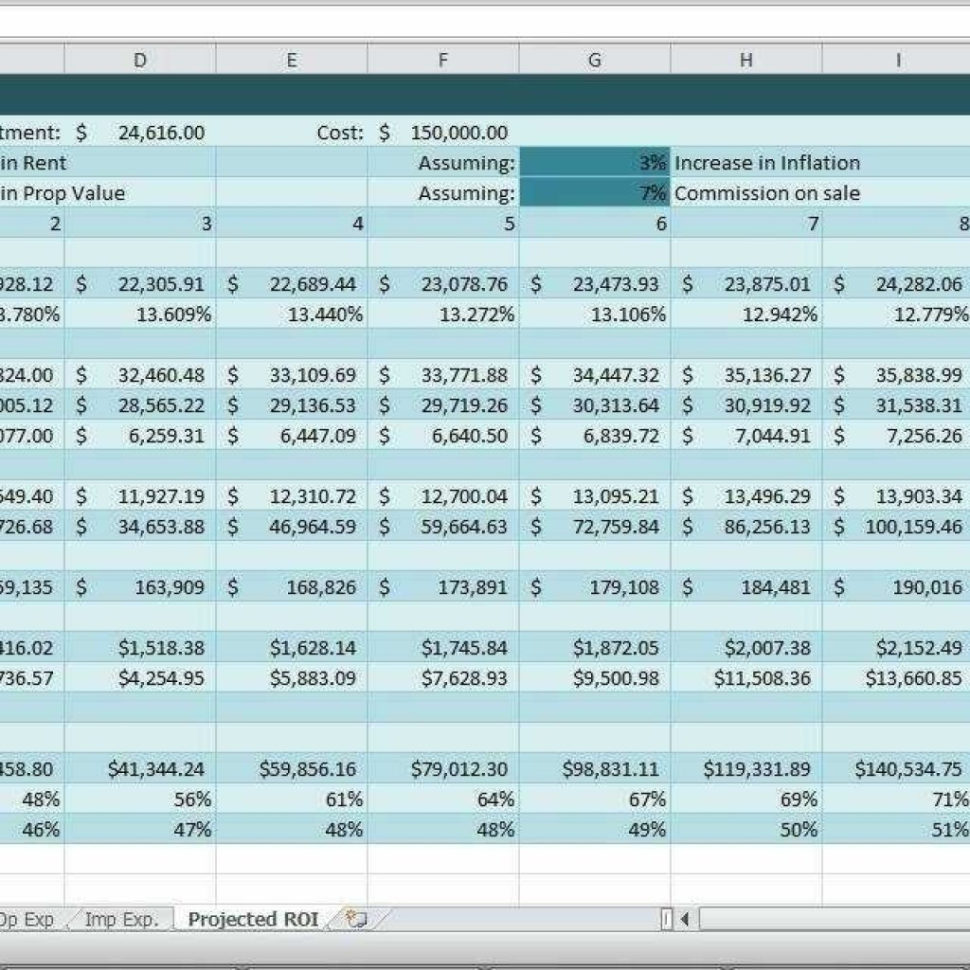Viewport: 970px width, 970px height.
Task: Select column header D
Action: 140,59
